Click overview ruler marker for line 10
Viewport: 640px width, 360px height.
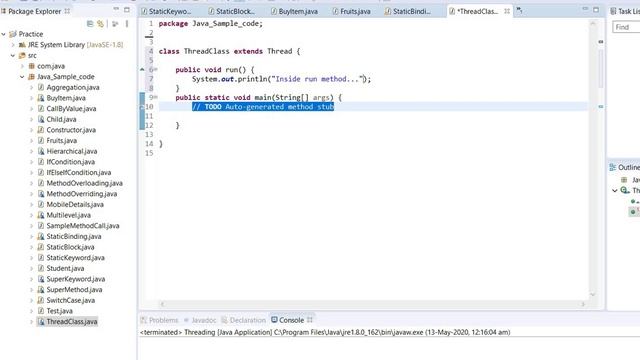point(601,107)
